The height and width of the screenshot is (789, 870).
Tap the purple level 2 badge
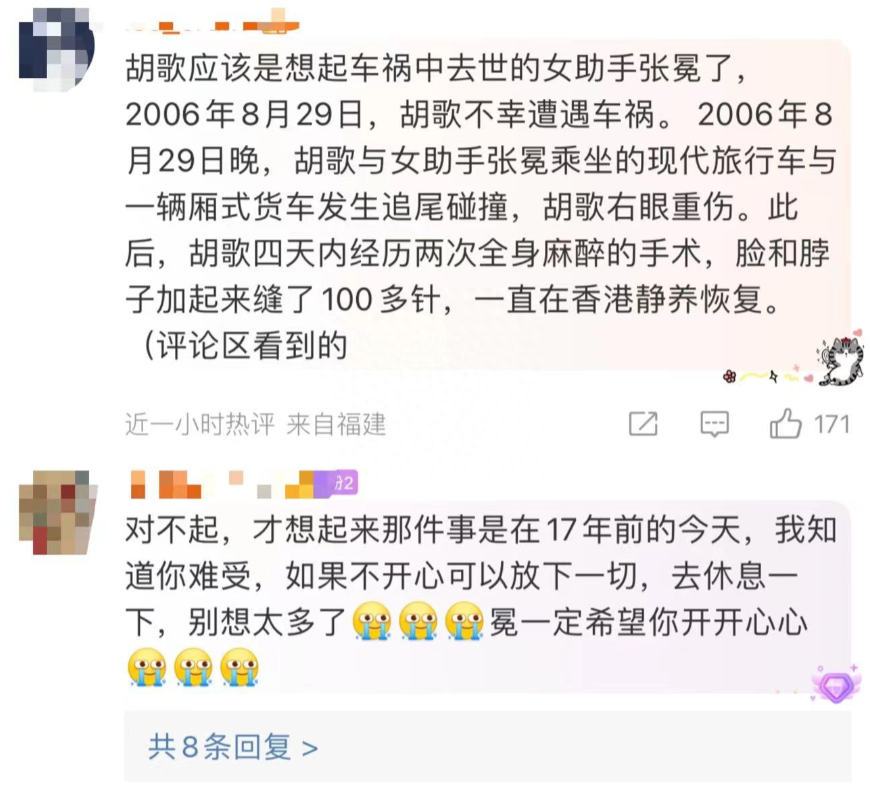344,483
